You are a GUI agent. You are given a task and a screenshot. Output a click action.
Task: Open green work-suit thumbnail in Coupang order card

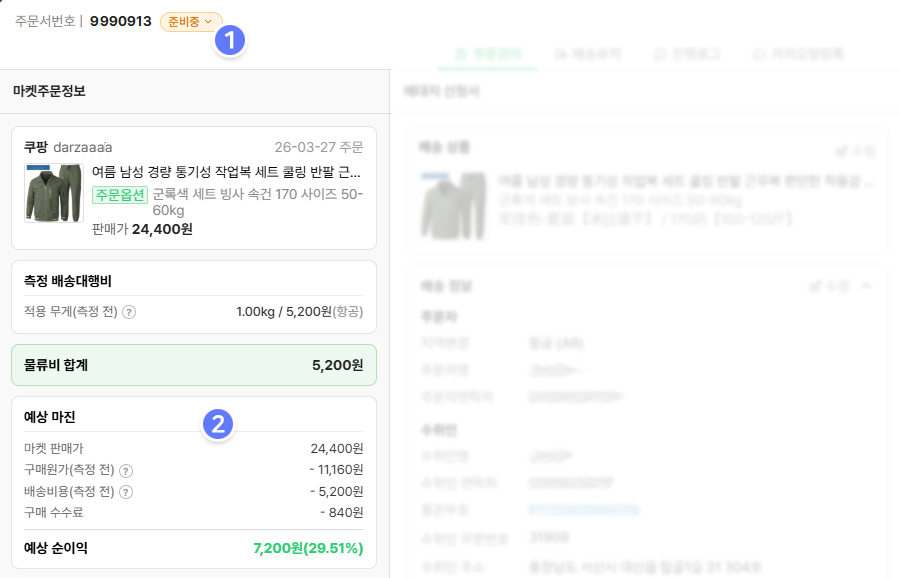[x=54, y=192]
